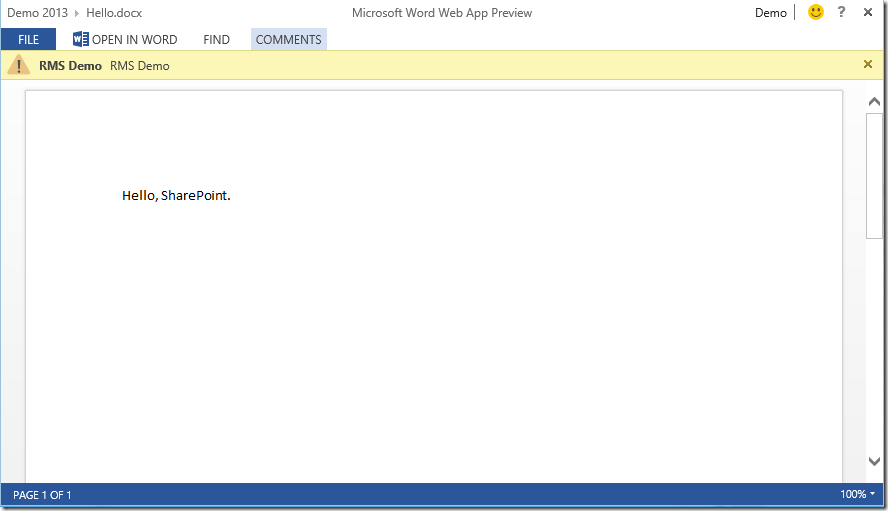Screen dimensions: 888x511
Task: Open the FIND option
Action: tap(216, 40)
